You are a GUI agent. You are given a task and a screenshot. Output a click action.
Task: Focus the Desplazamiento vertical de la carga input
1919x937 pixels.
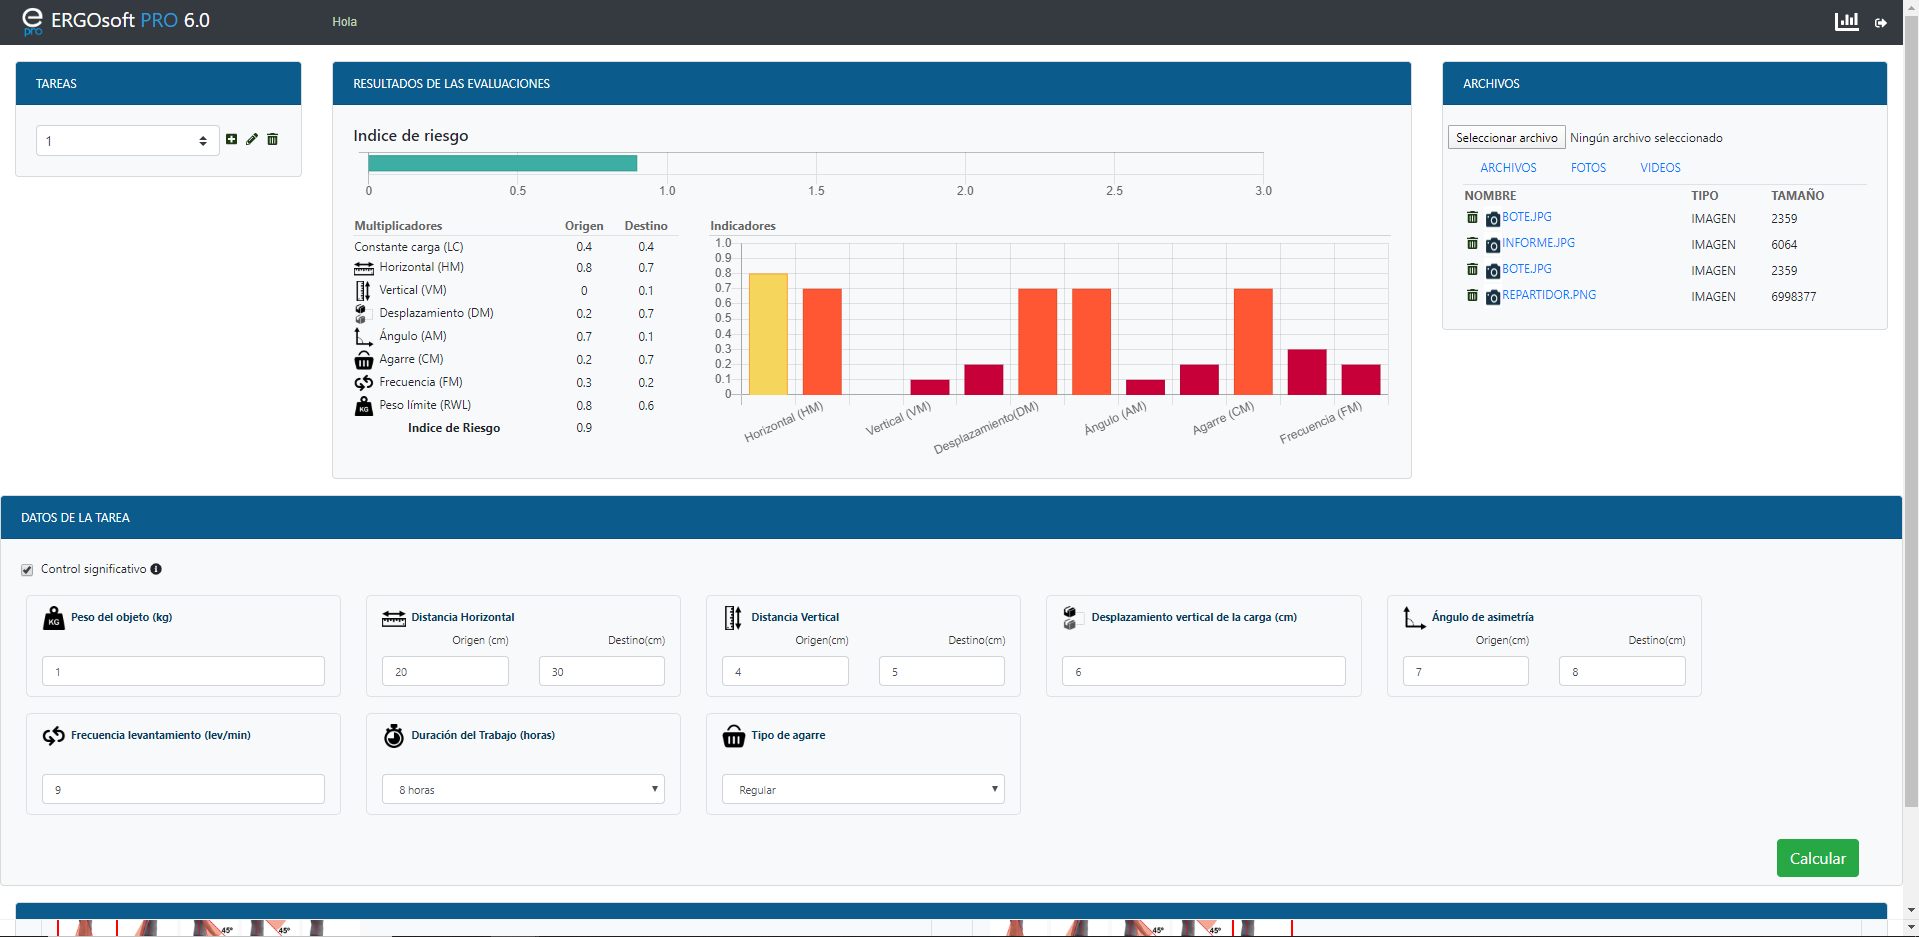pyautogui.click(x=1203, y=671)
